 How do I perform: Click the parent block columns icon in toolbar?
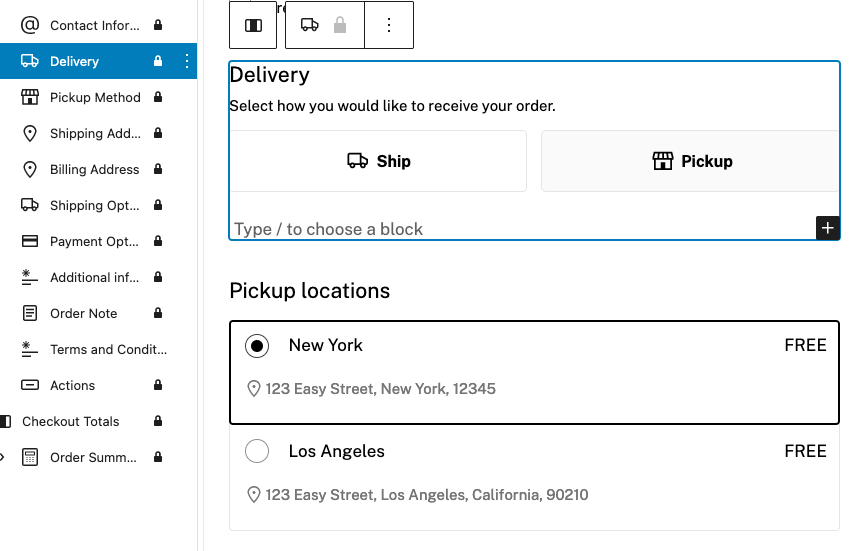253,25
